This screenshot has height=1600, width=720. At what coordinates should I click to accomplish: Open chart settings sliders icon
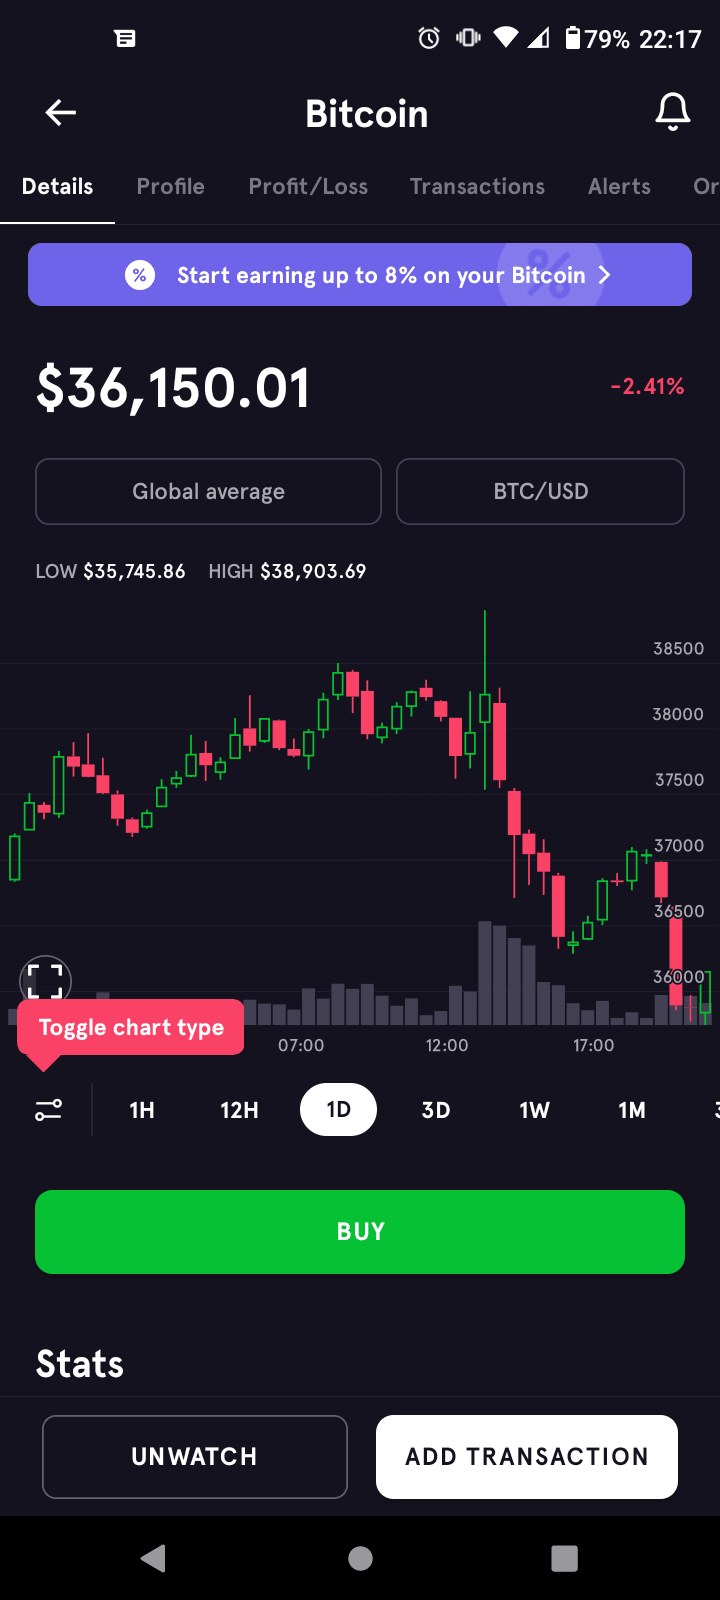(48, 1110)
